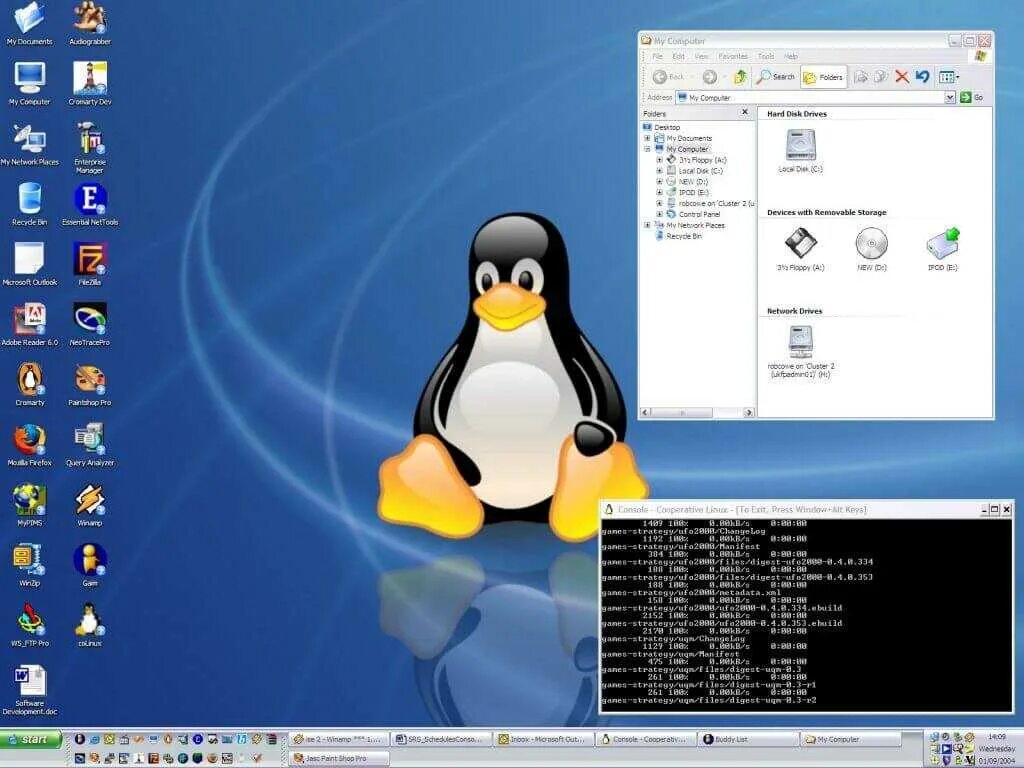Image resolution: width=1024 pixels, height=768 pixels.
Task: Select the Paintshop Pro desktop icon
Action: click(x=90, y=384)
